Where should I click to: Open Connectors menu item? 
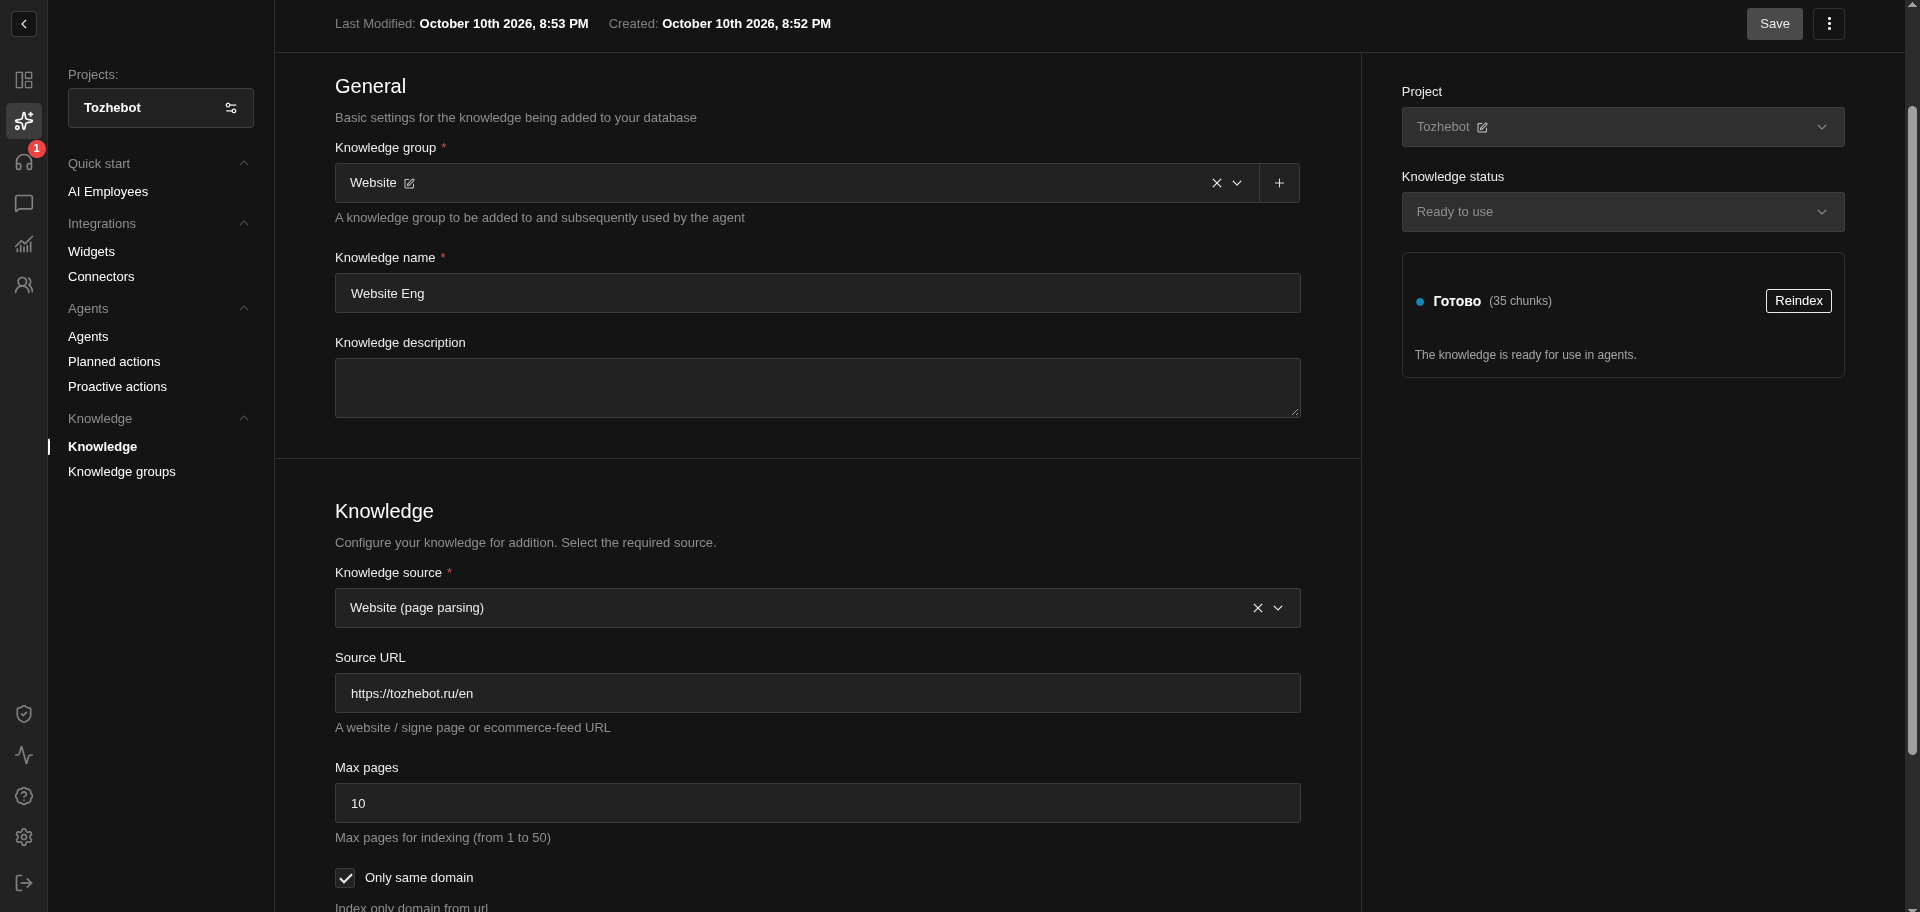101,277
